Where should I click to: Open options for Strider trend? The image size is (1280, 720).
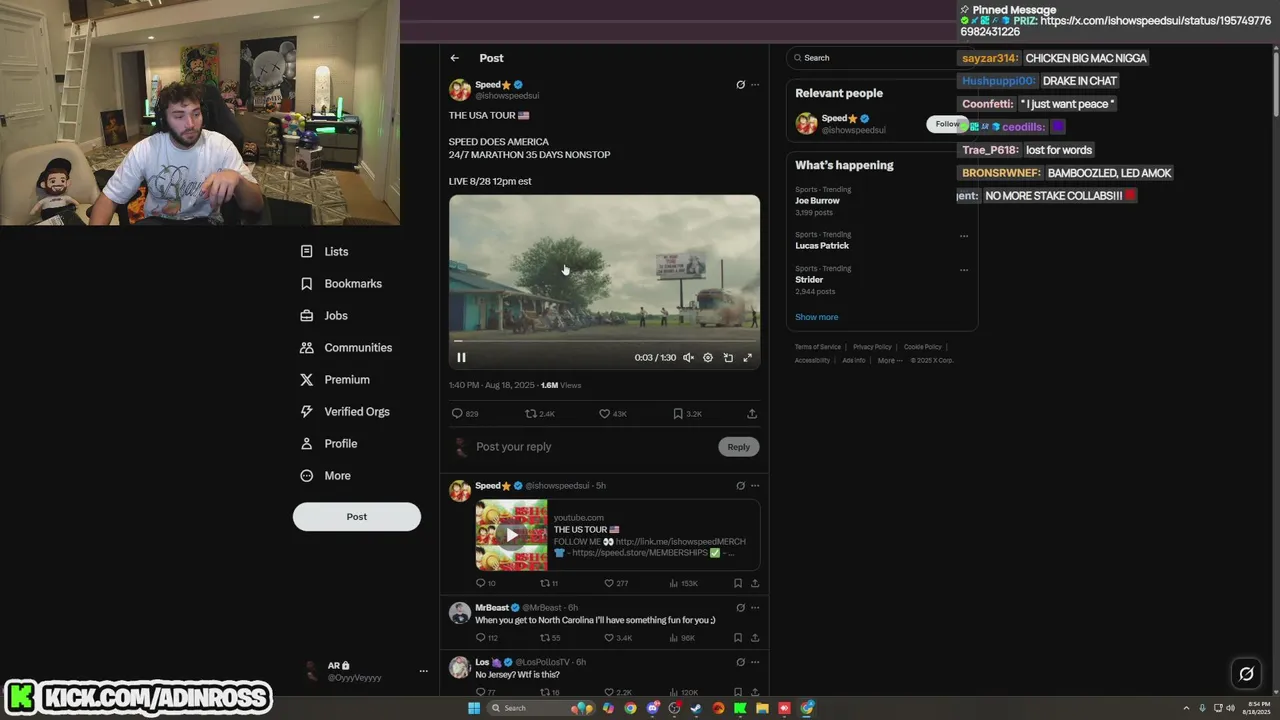pyautogui.click(x=964, y=270)
